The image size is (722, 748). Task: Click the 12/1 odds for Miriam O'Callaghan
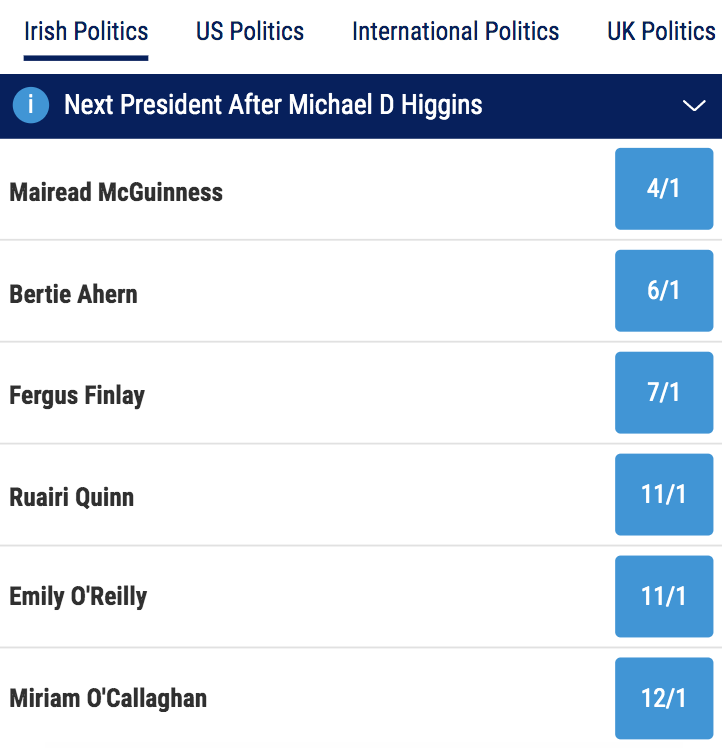pos(663,698)
